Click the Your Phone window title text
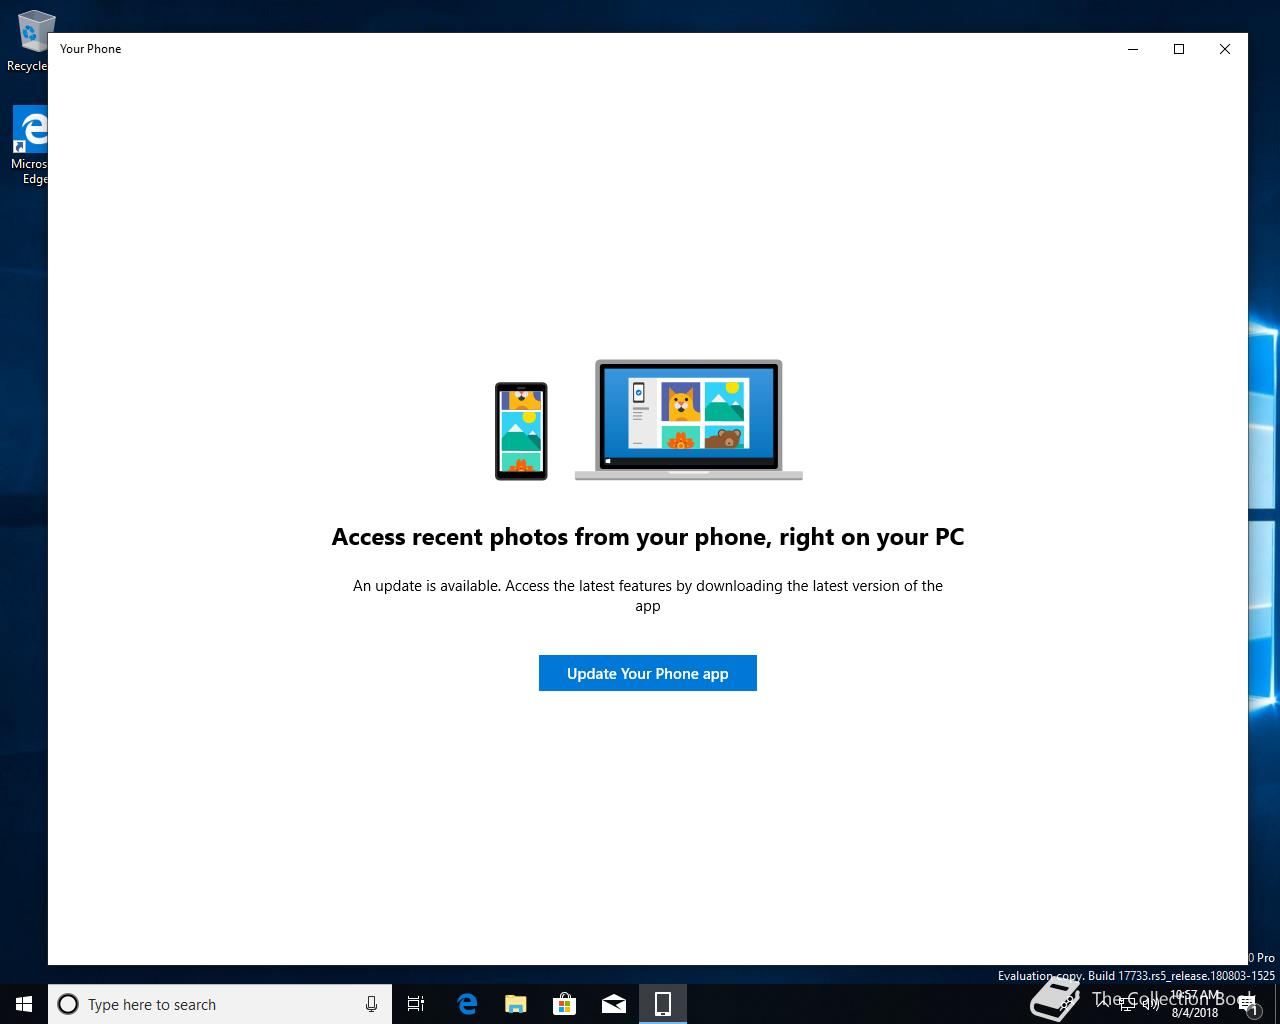 coord(90,48)
